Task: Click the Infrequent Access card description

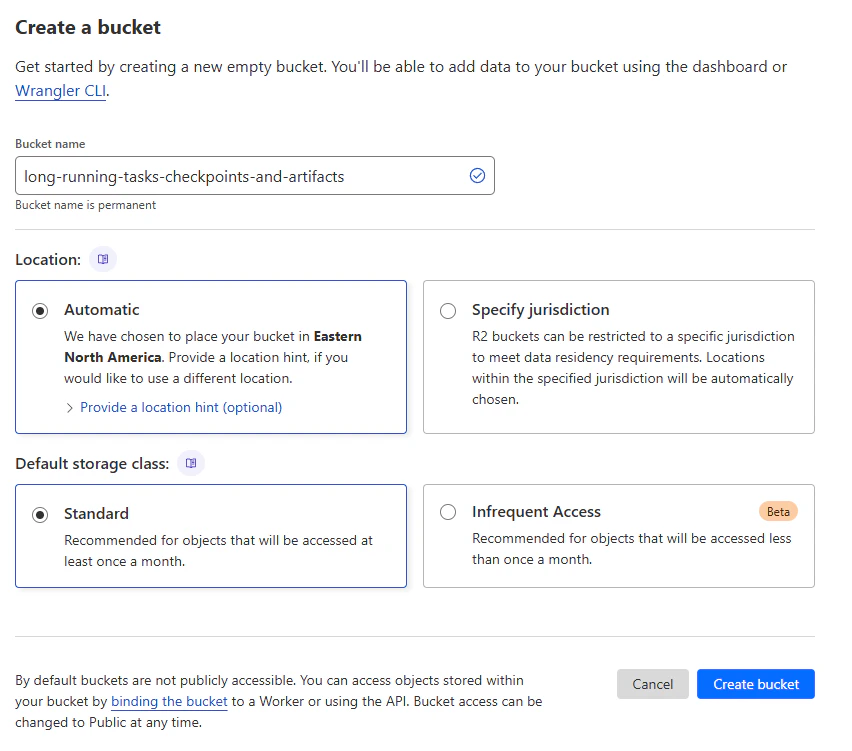Action: tap(631, 549)
